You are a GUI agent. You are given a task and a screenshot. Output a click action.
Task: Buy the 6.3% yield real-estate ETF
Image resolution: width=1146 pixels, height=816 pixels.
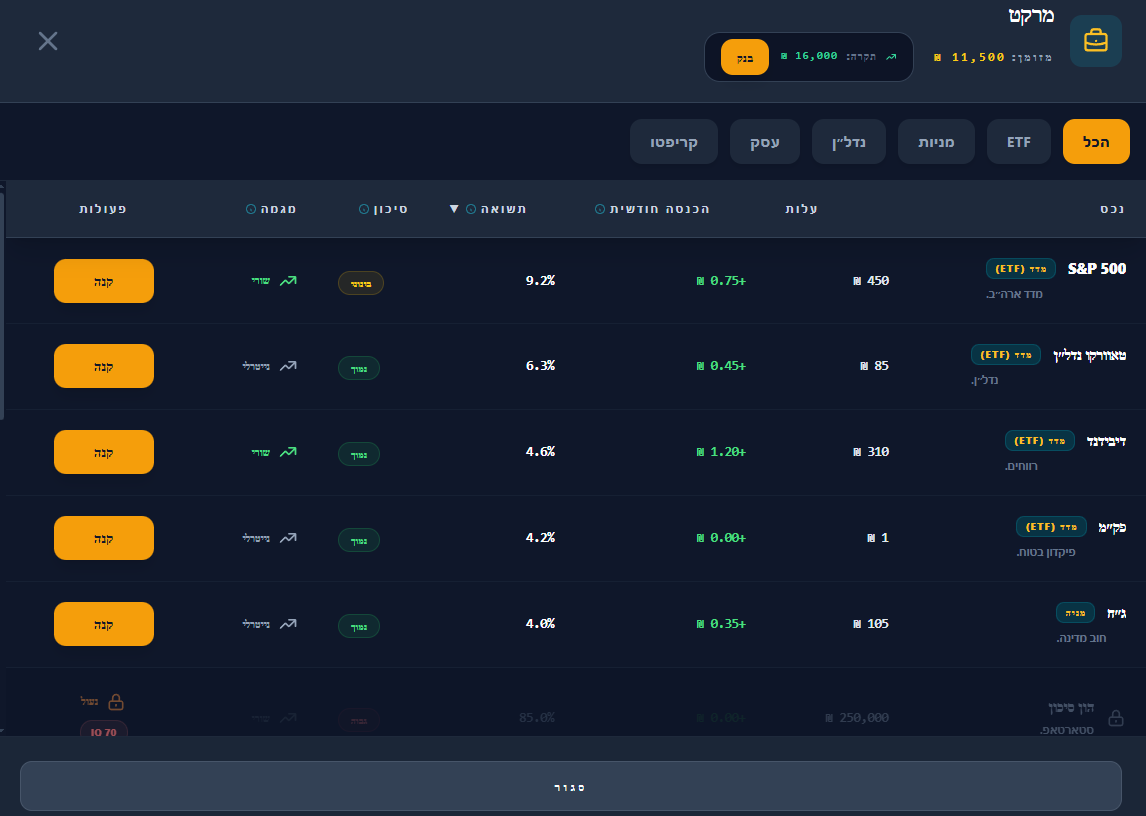click(x=104, y=366)
